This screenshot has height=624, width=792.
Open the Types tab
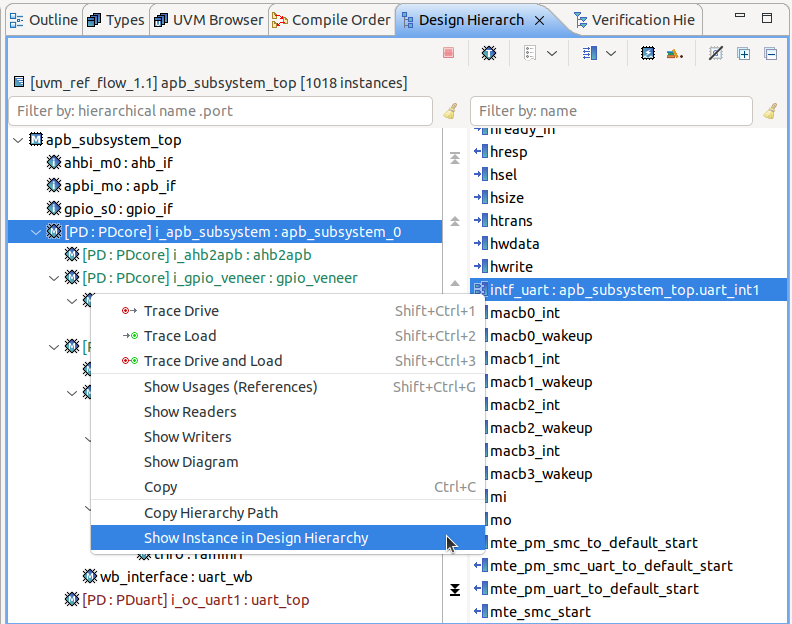pyautogui.click(x=116, y=20)
